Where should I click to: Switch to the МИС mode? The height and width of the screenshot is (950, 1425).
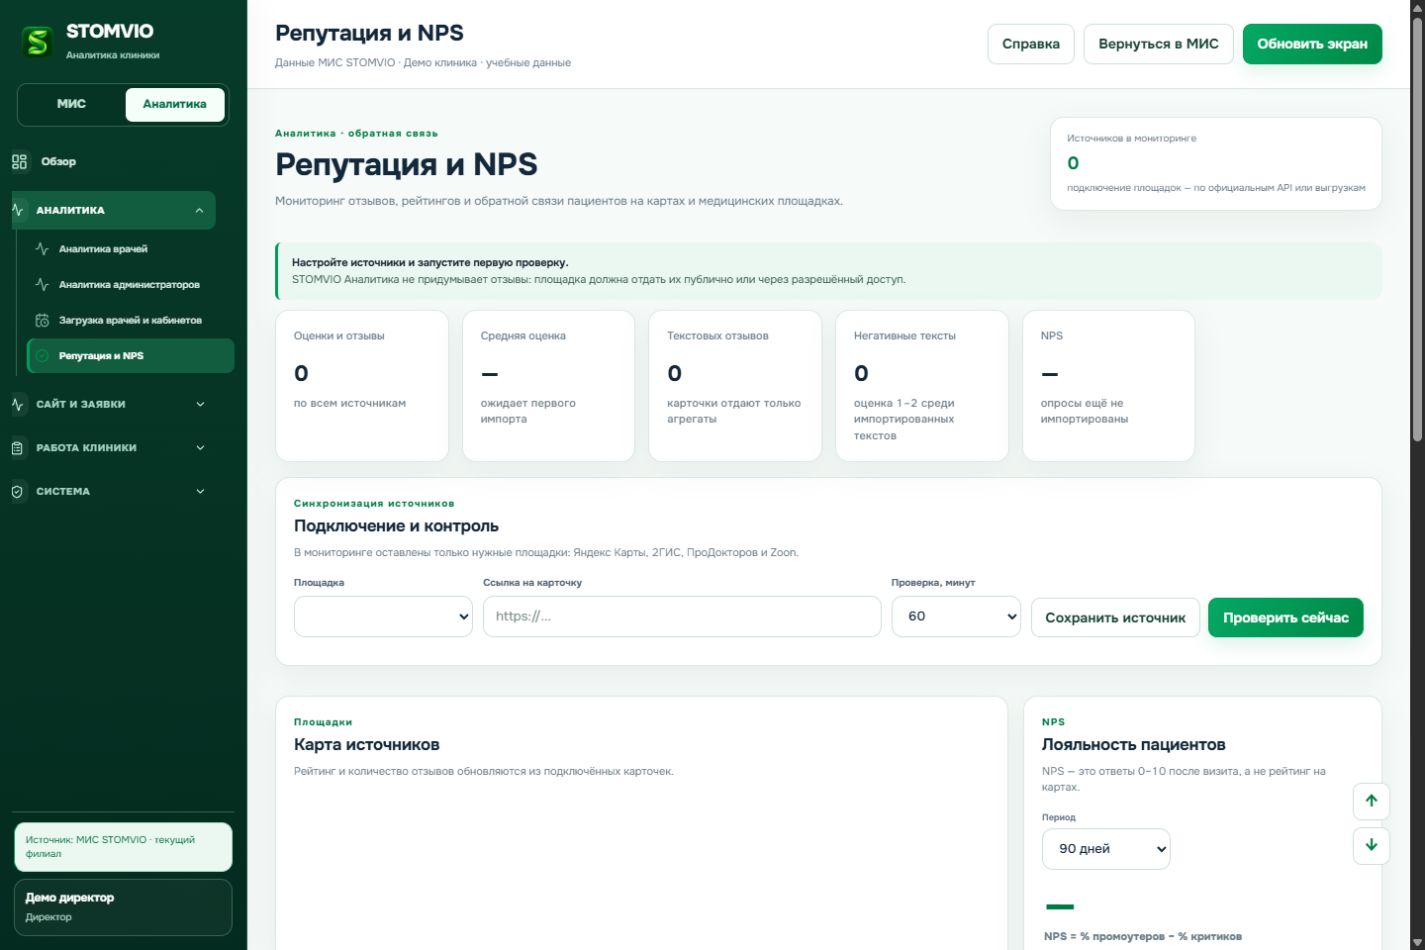72,104
